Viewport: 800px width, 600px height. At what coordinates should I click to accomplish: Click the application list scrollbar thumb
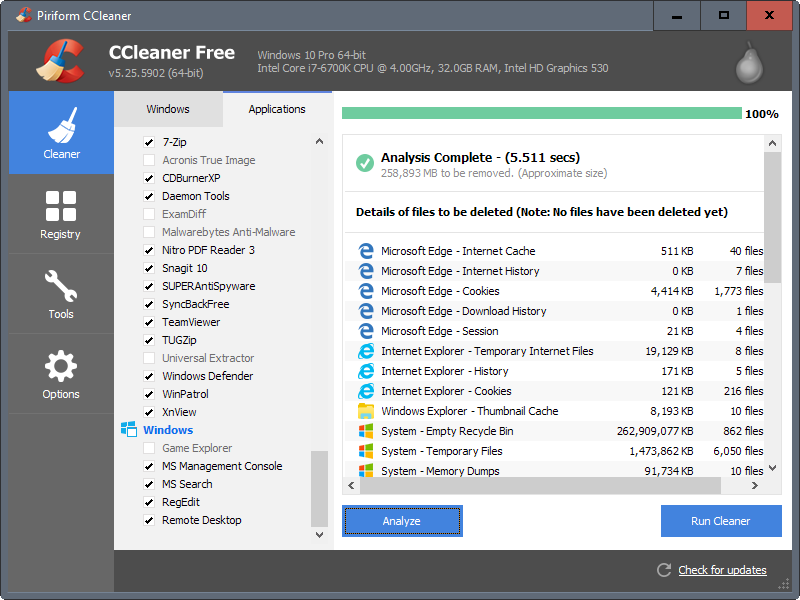[x=319, y=489]
